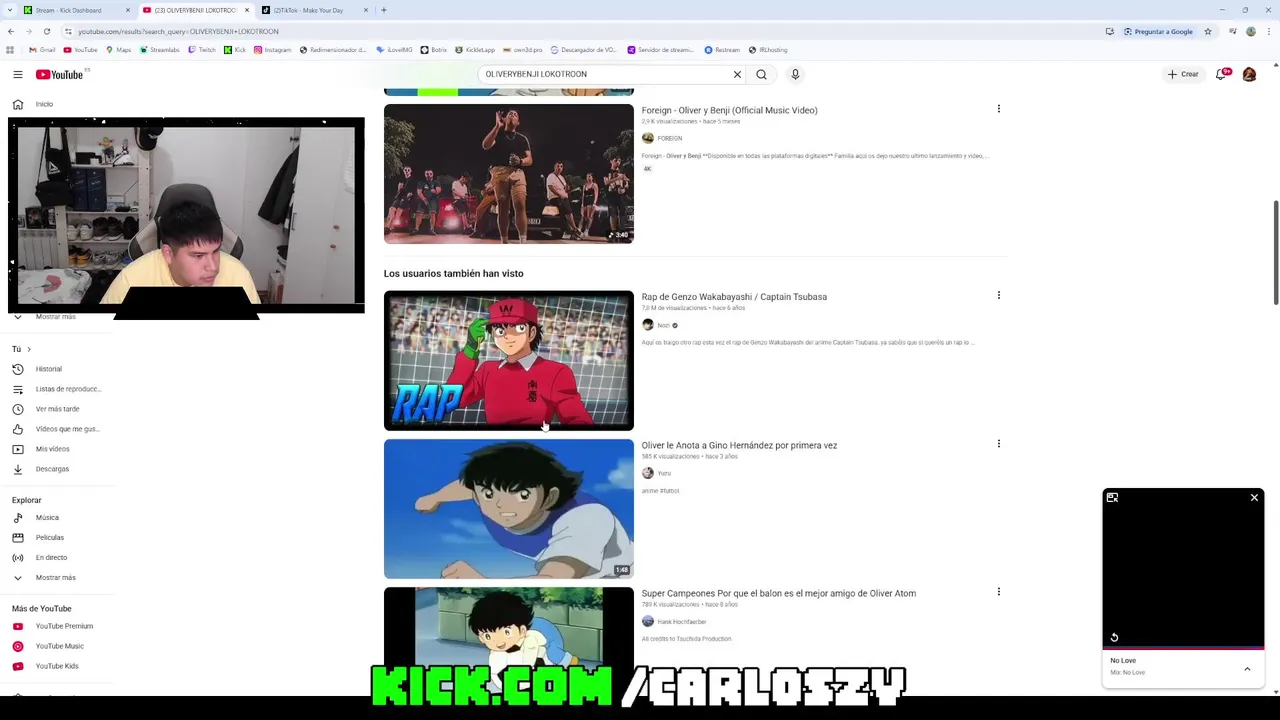Image resolution: width=1280 pixels, height=720 pixels.
Task: Open a new browser tab
Action: coord(384,10)
